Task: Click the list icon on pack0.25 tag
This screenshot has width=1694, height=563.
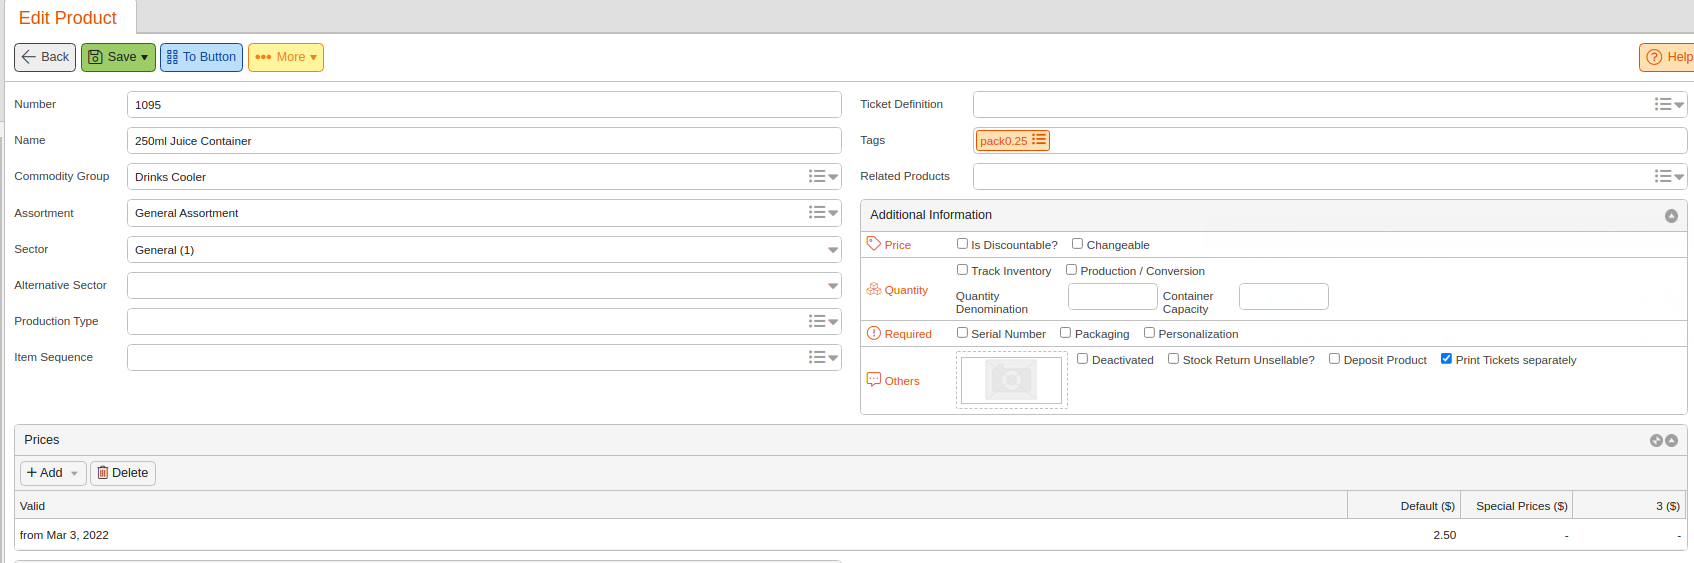Action: click(1039, 140)
